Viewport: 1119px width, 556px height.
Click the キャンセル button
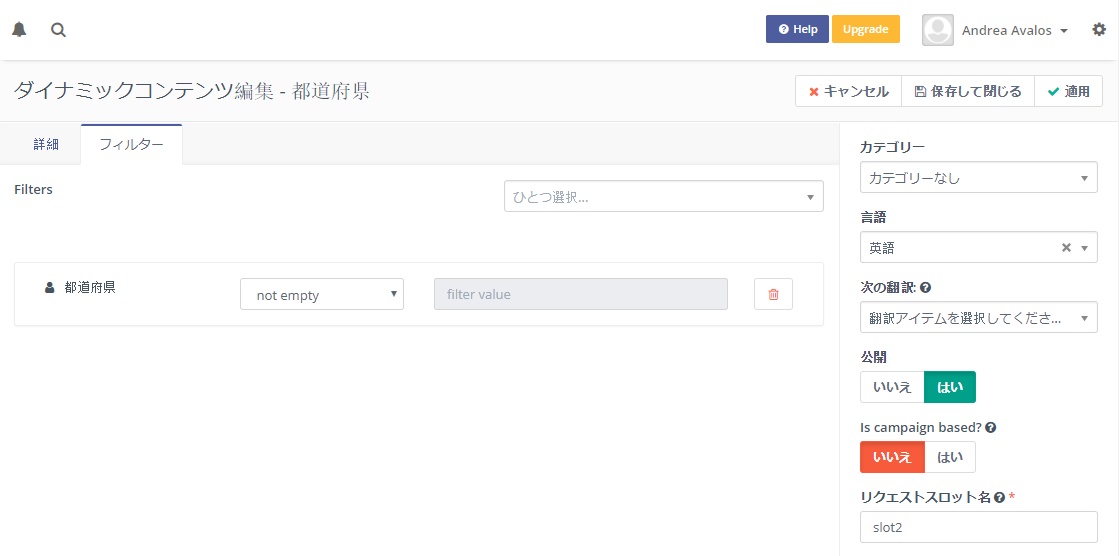849,91
